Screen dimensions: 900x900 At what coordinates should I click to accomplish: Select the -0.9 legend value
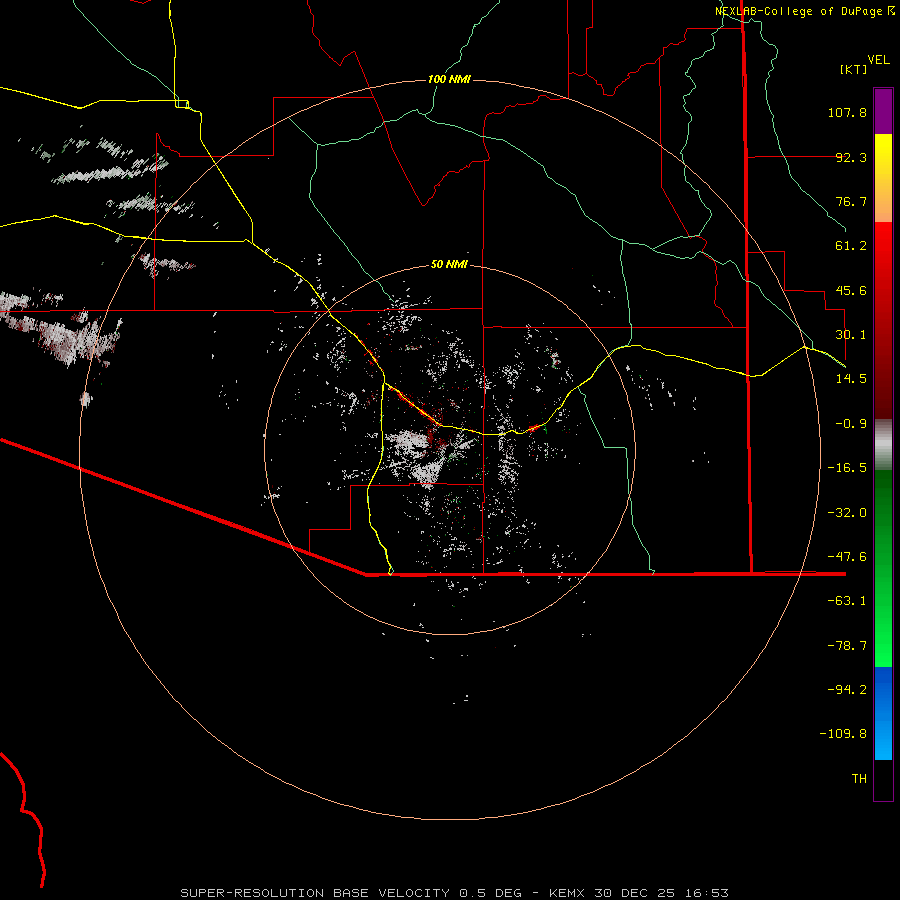coord(851,424)
